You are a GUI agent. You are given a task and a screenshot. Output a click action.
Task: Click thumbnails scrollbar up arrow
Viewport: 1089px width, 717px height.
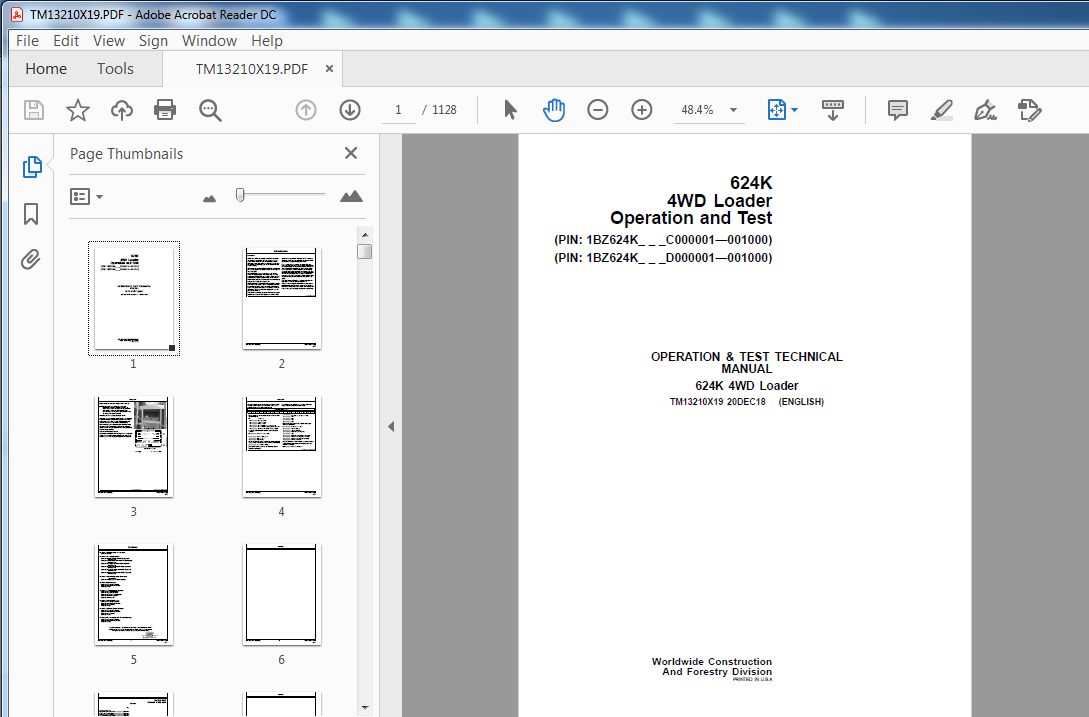[x=365, y=234]
